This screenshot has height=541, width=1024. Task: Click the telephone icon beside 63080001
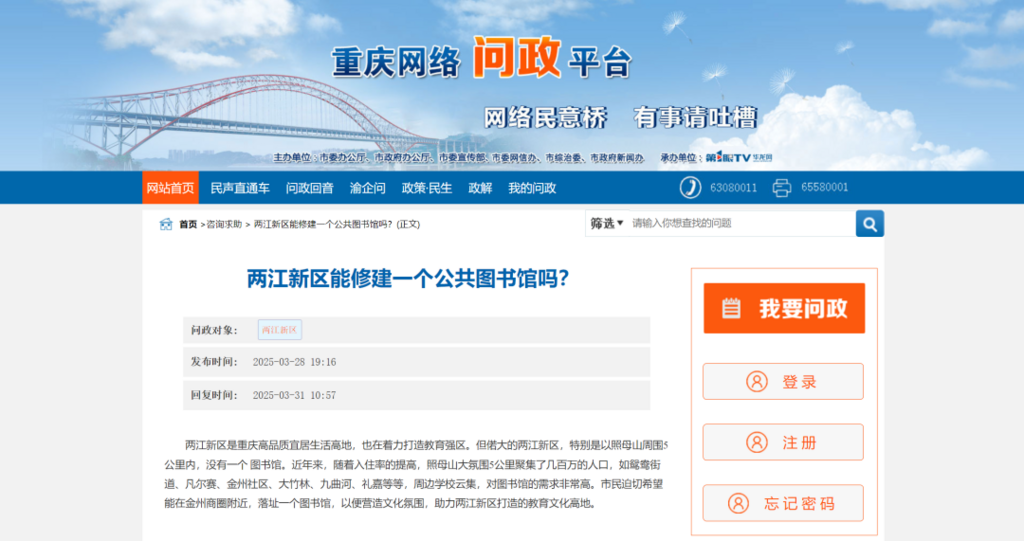pos(690,187)
